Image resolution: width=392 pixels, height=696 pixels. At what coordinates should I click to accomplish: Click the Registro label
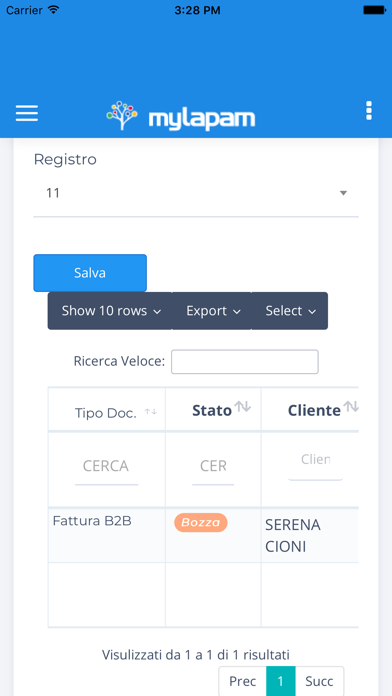(65, 159)
